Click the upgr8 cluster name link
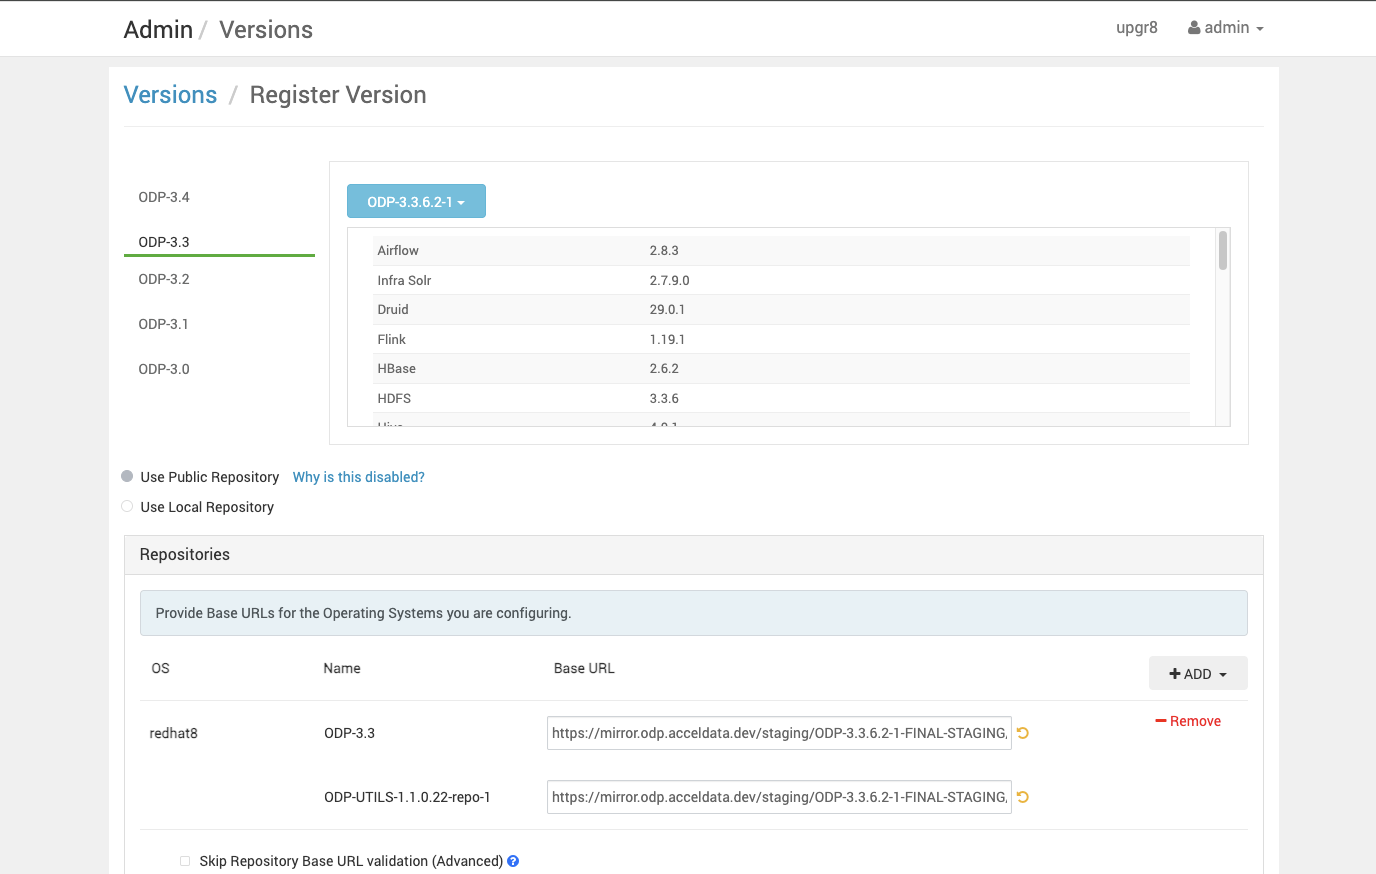 pos(1137,28)
